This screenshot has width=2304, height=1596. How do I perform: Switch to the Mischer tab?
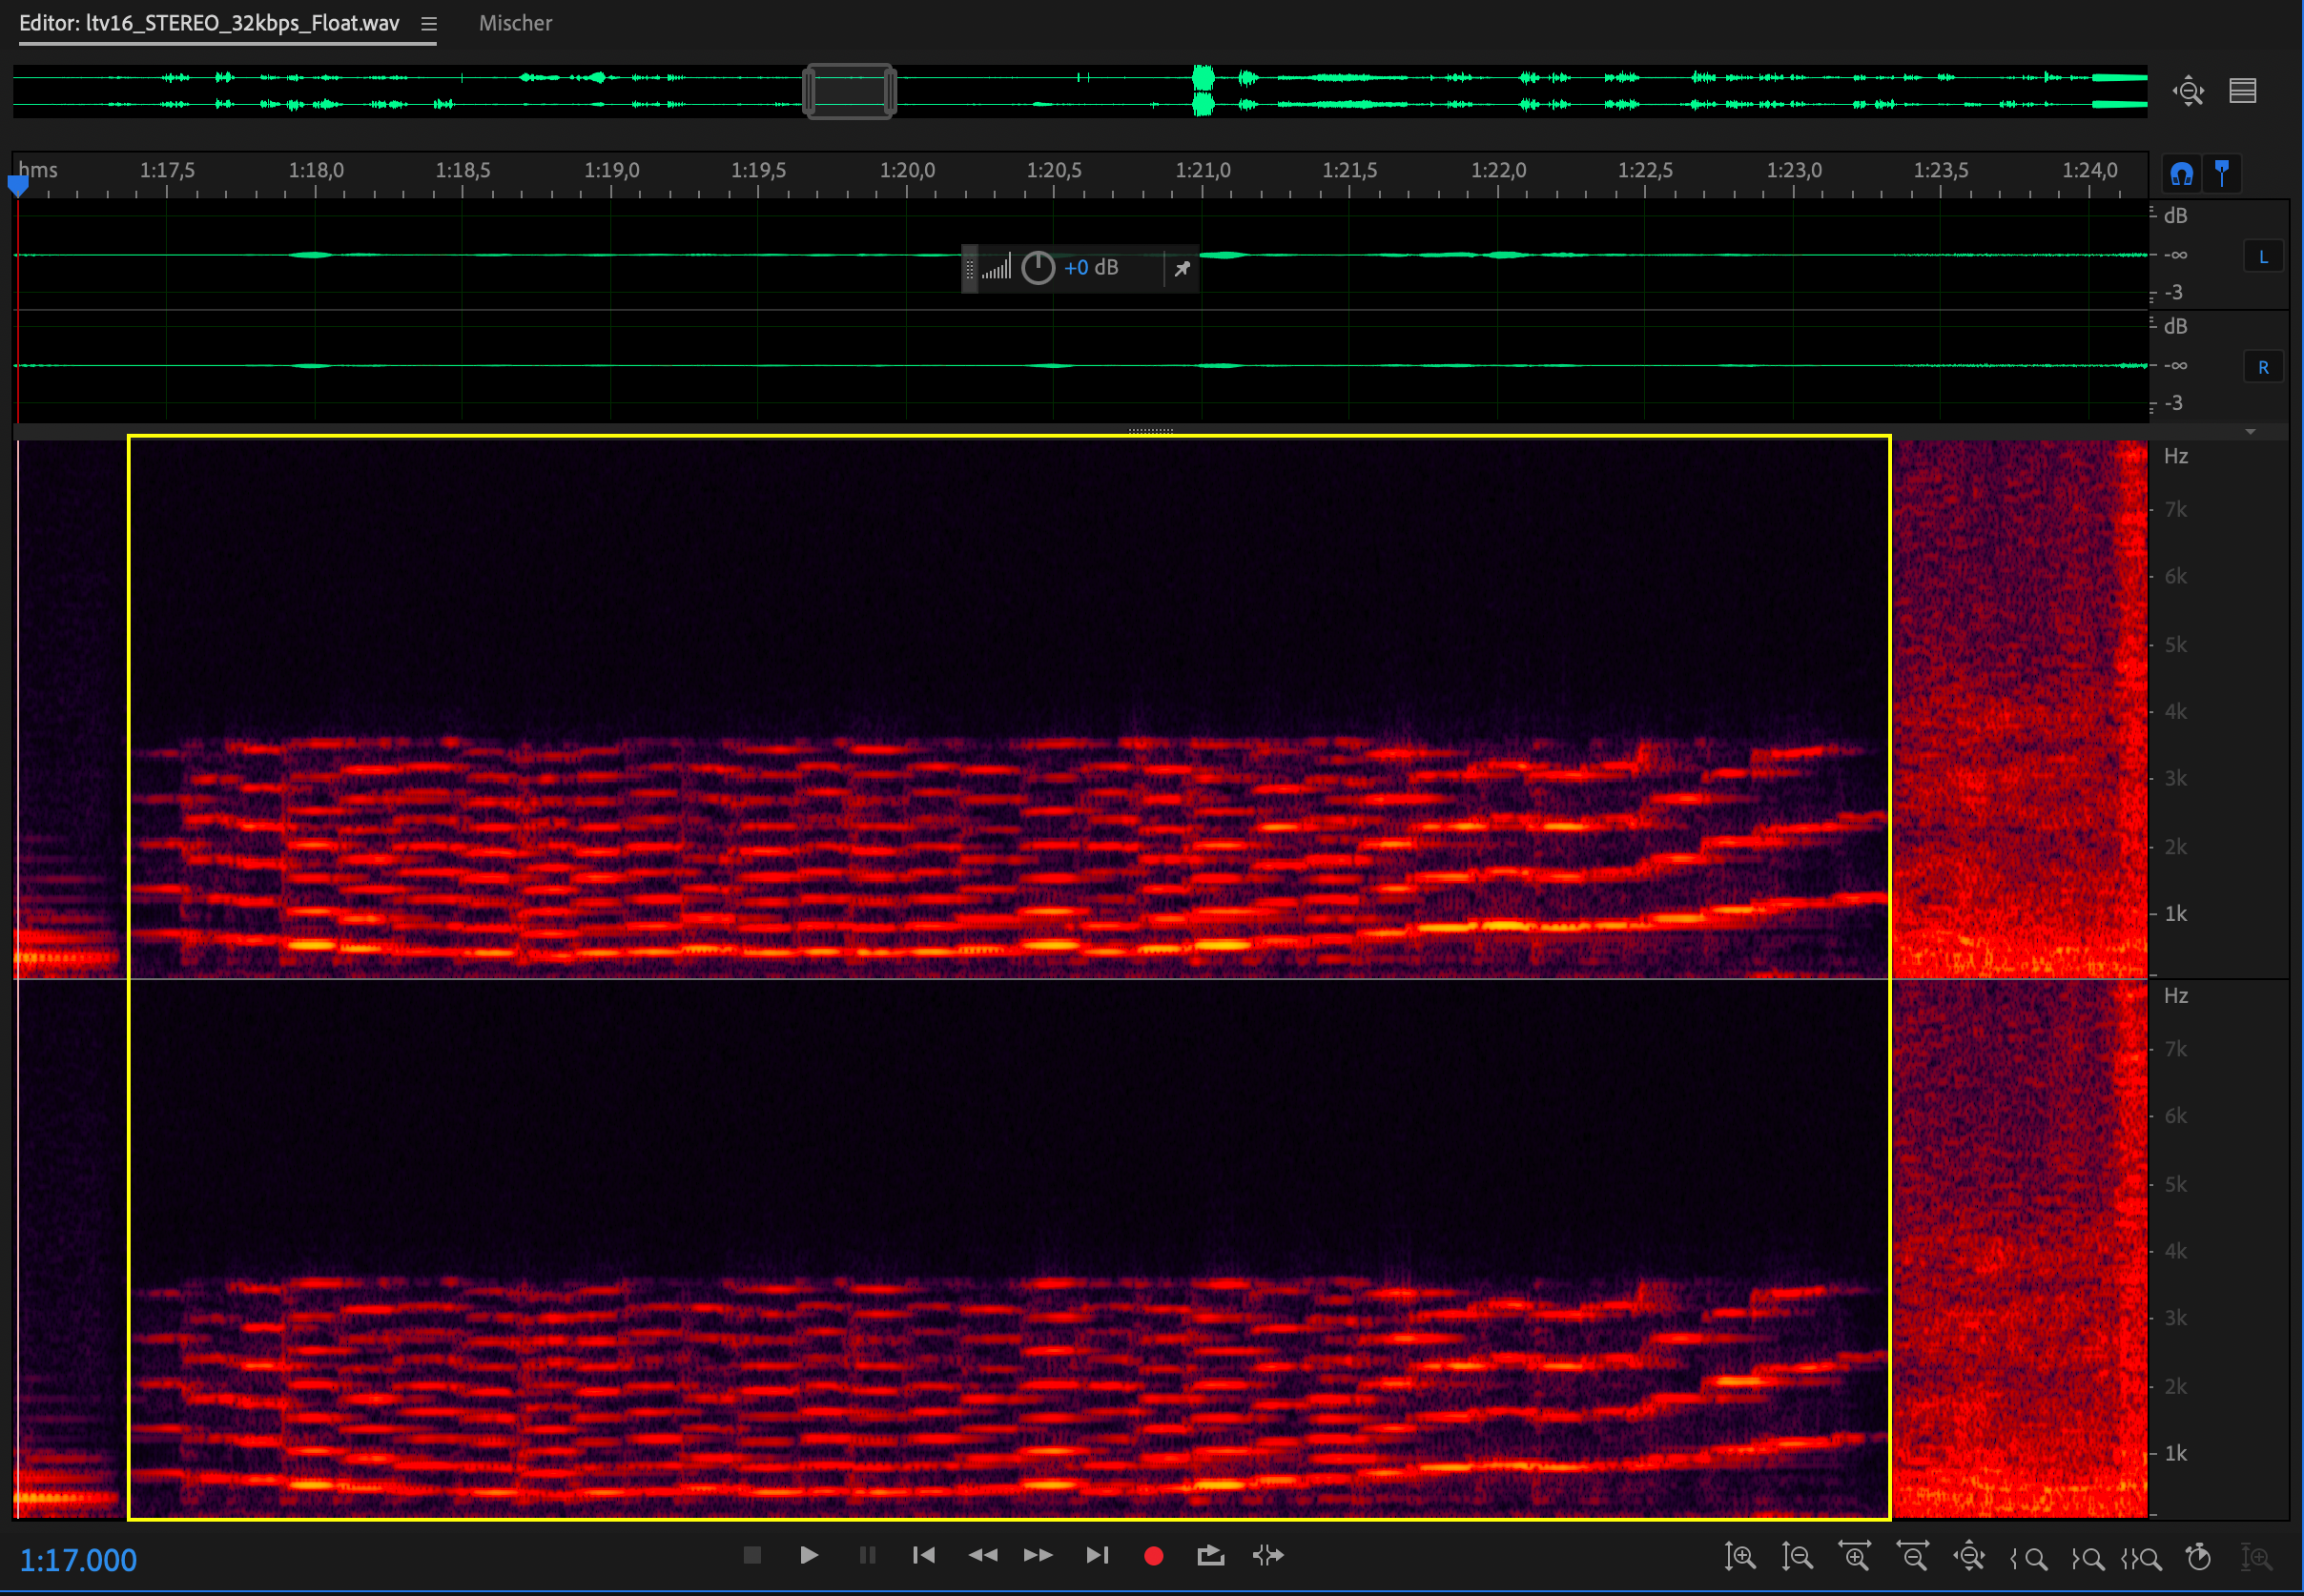pos(515,23)
